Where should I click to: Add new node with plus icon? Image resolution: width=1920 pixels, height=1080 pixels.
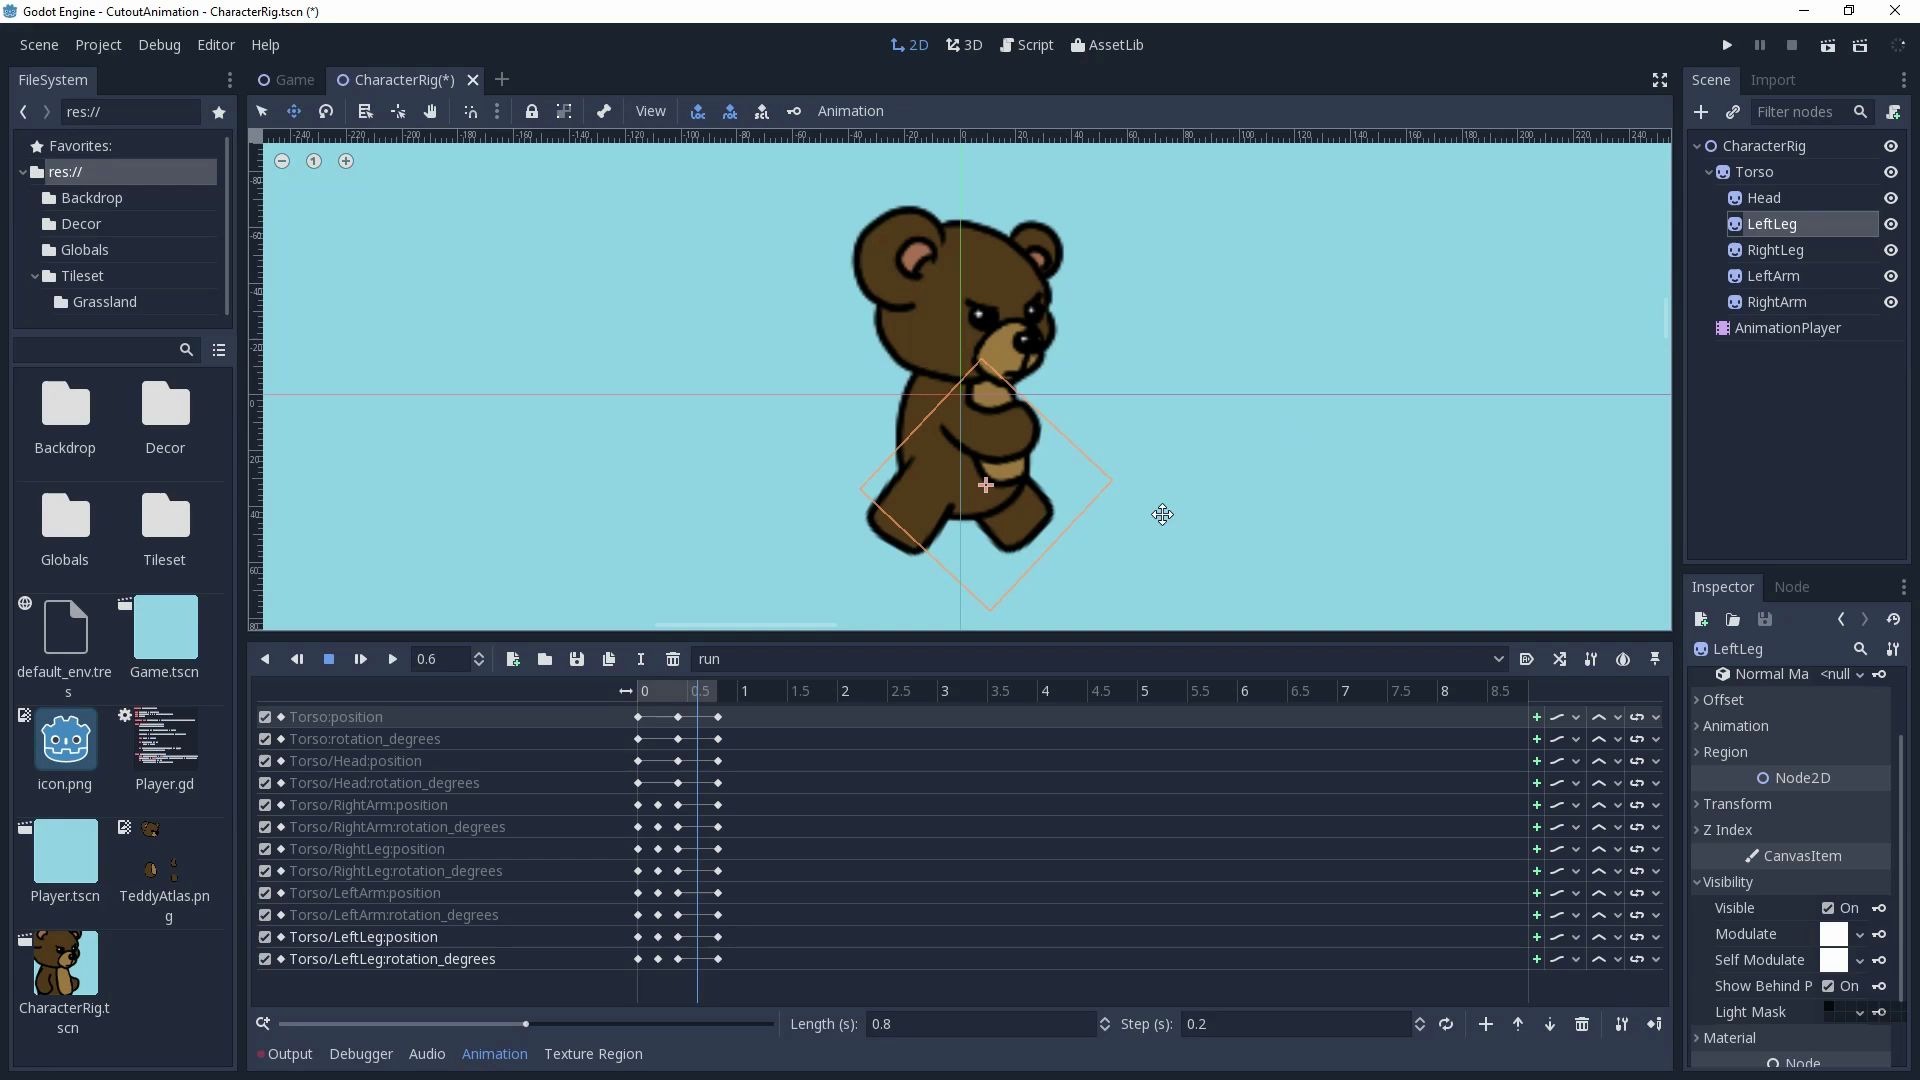1701,112
